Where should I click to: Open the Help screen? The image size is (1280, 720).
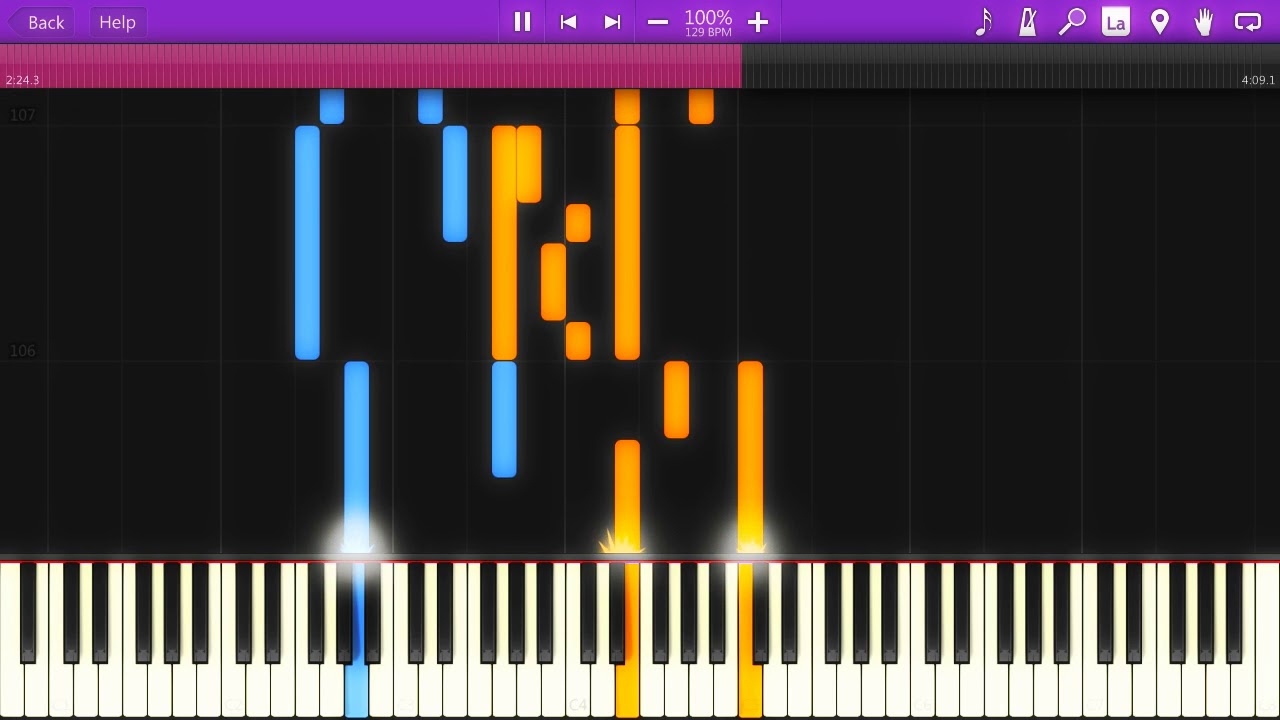click(117, 22)
